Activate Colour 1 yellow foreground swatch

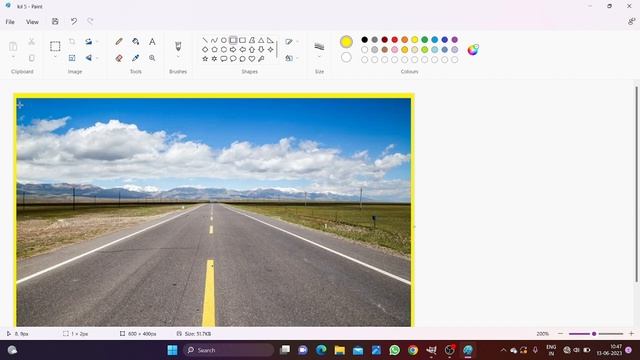[x=346, y=42]
